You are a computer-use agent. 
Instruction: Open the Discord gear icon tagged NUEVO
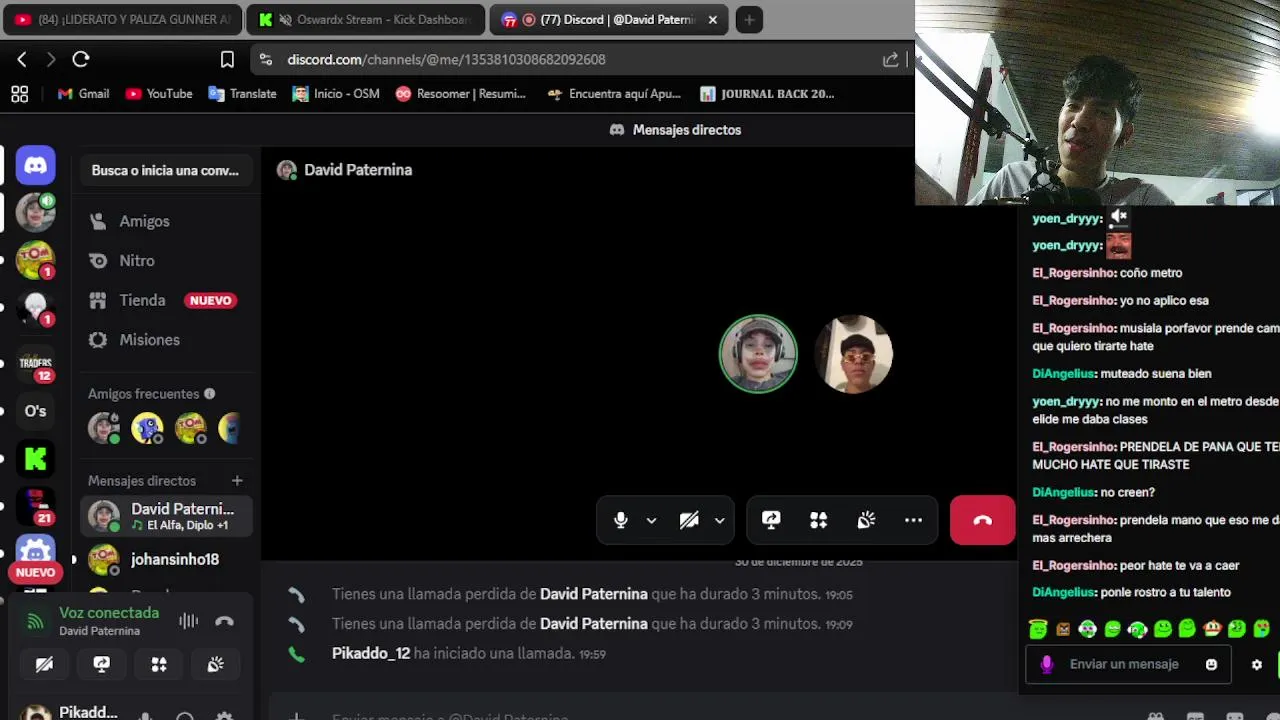(35, 555)
